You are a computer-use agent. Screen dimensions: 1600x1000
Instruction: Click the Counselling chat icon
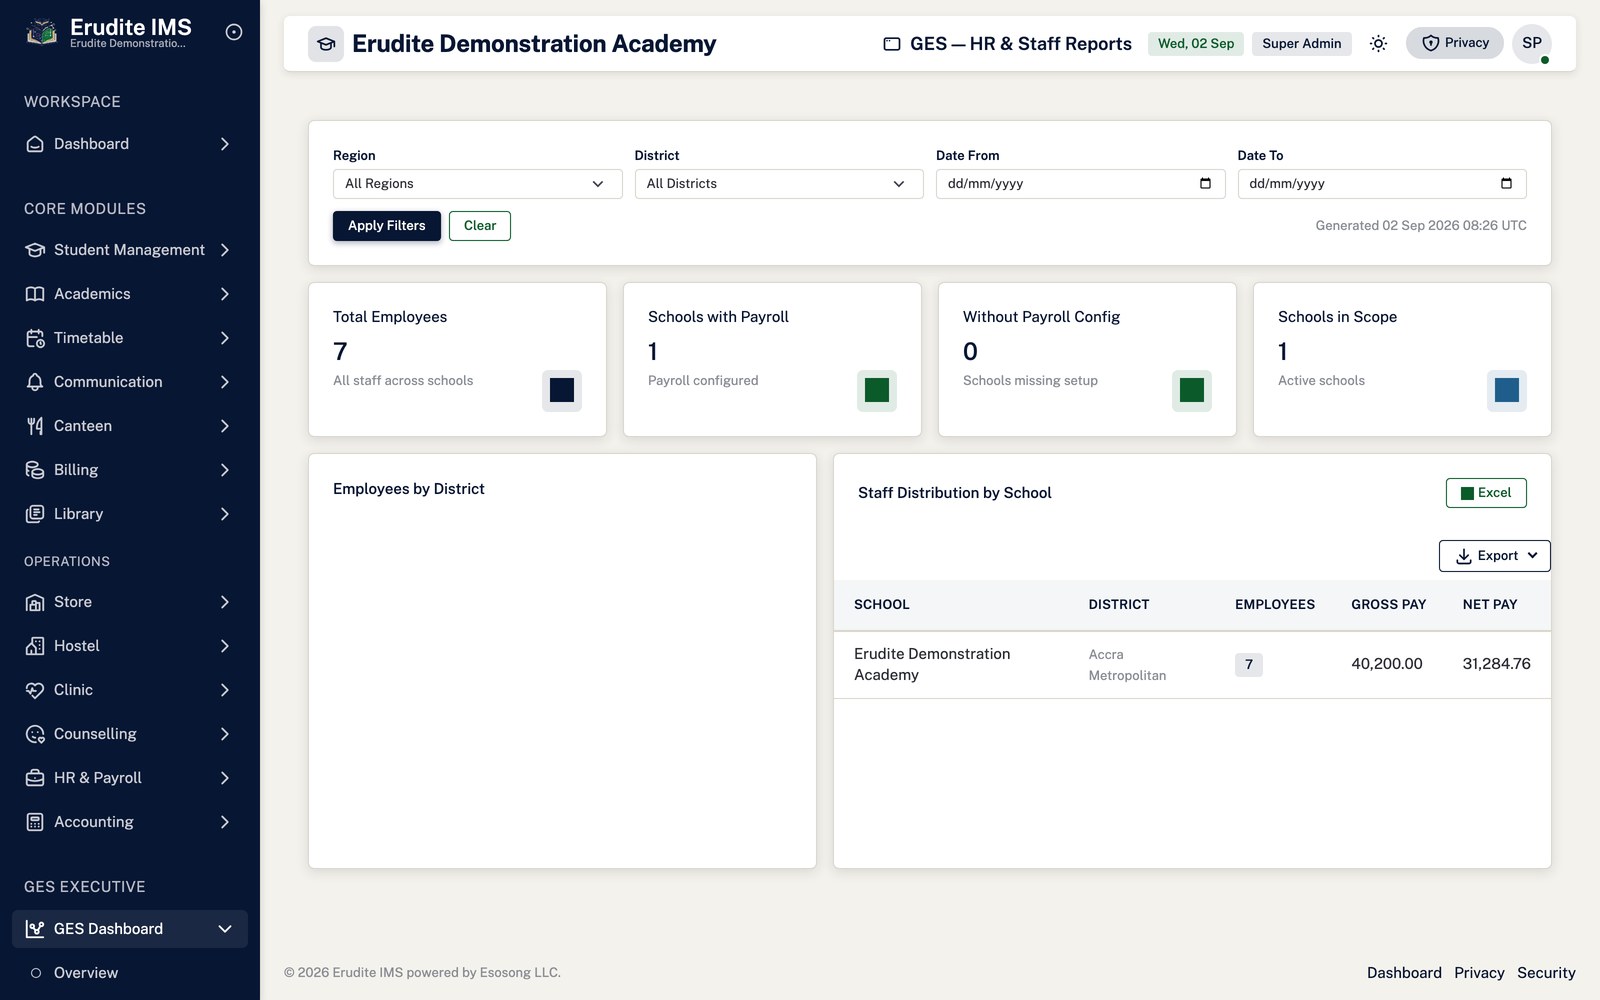coord(35,734)
